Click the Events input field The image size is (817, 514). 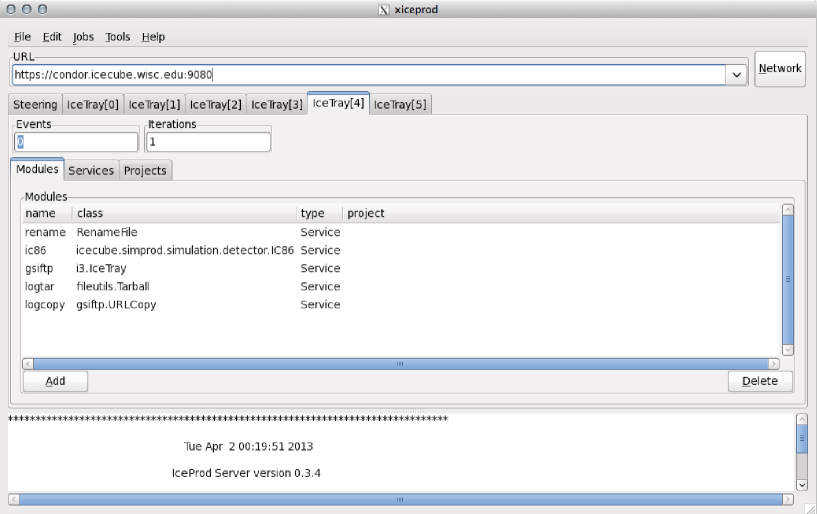[76, 142]
